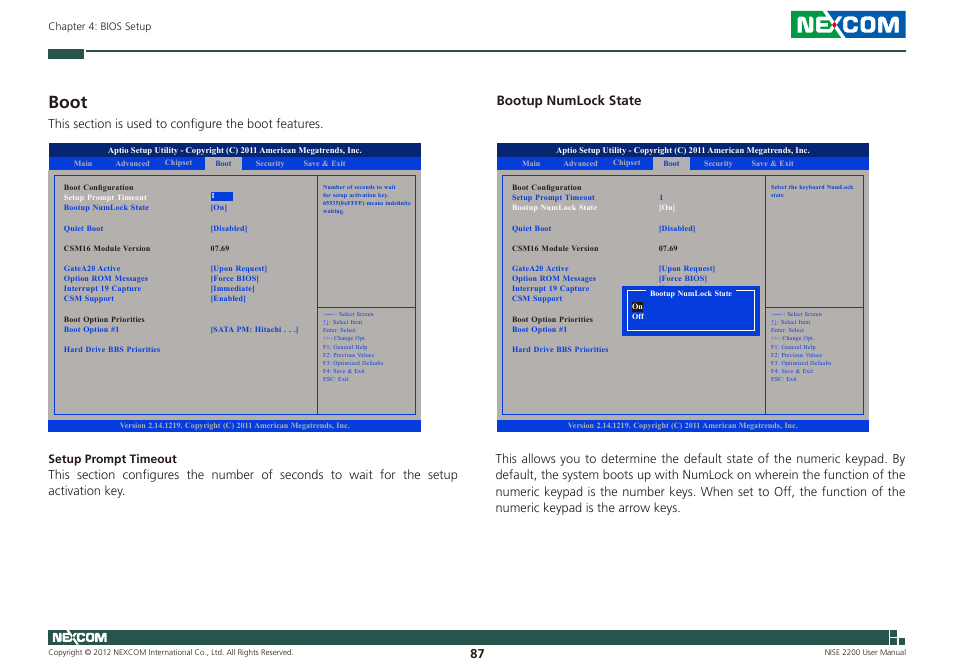Open the [Upon Request] value in left screen

pos(238,268)
